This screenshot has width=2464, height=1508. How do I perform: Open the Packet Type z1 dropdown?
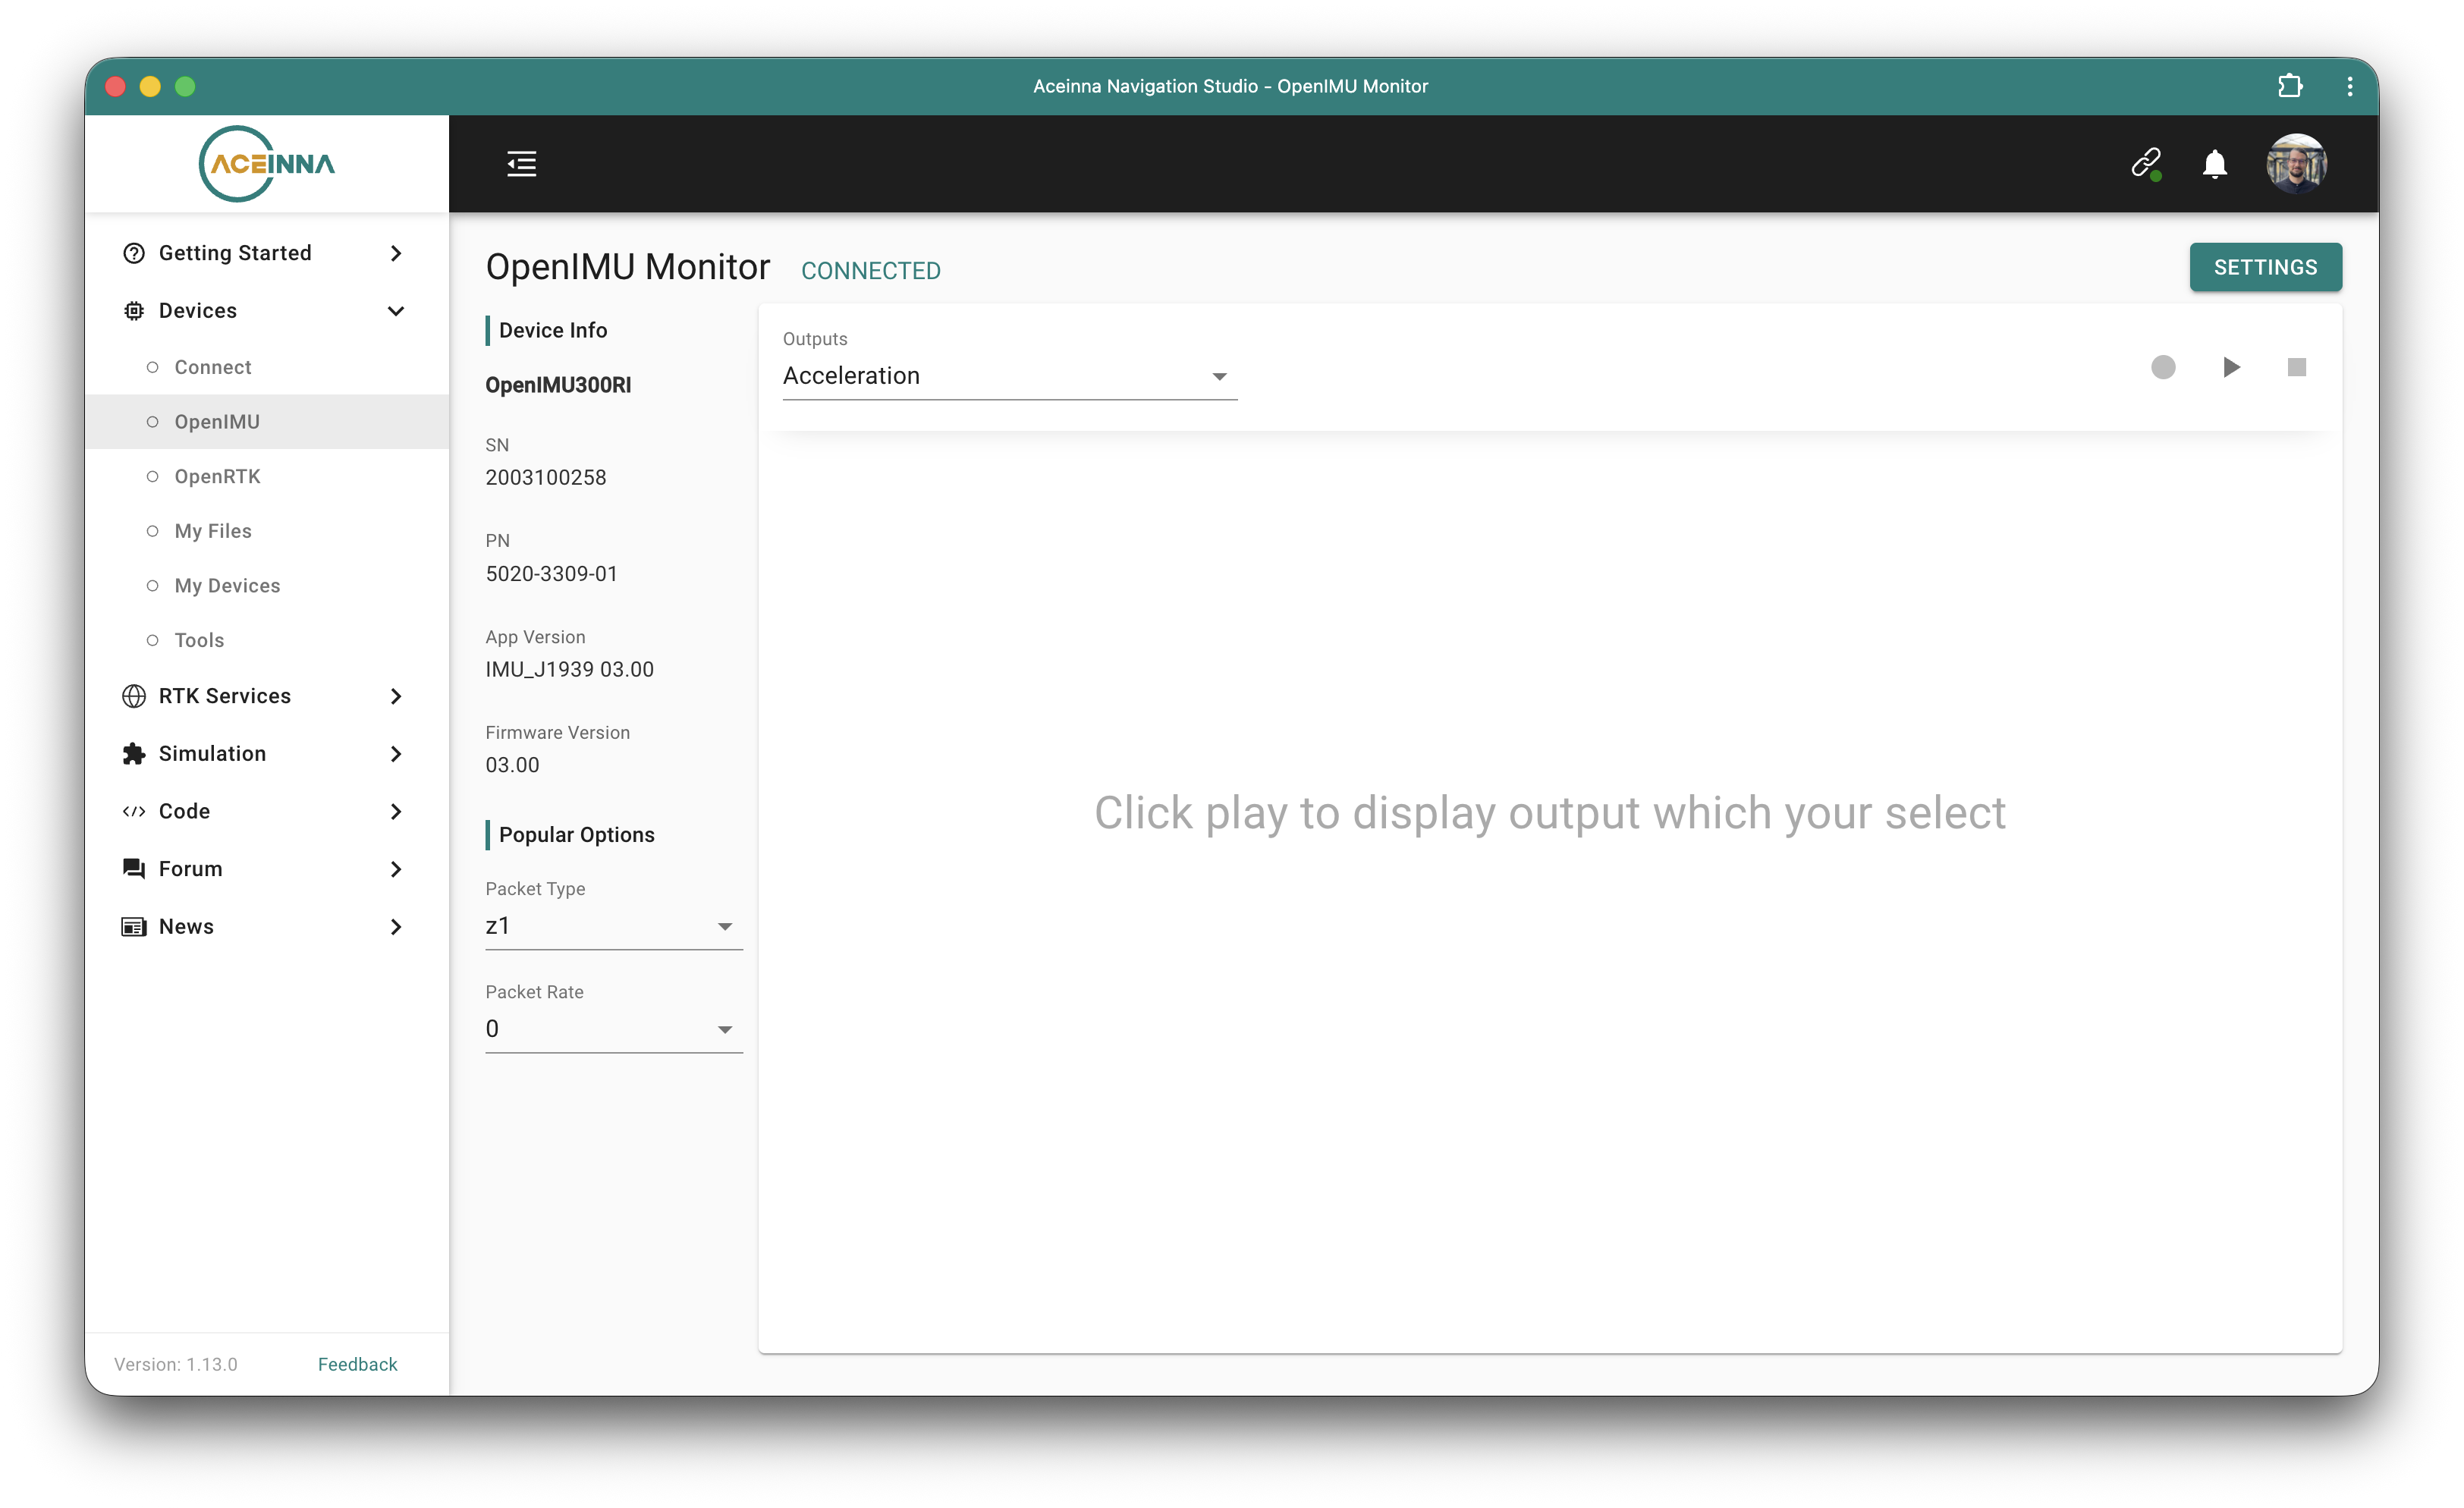click(613, 925)
